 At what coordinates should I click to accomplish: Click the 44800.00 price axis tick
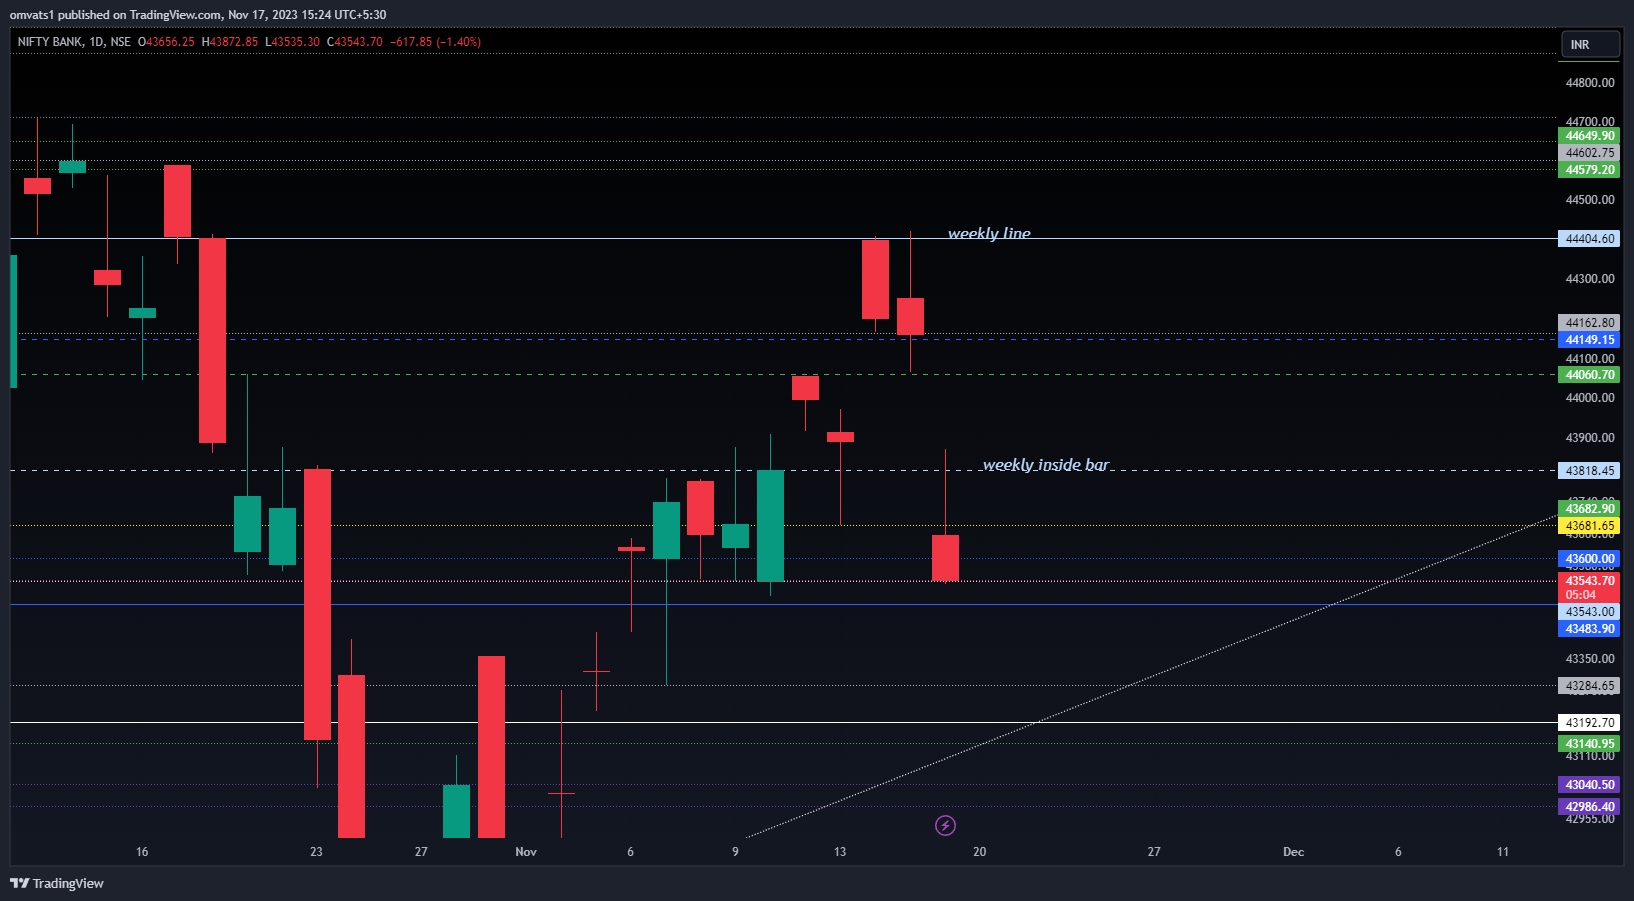click(x=1590, y=83)
